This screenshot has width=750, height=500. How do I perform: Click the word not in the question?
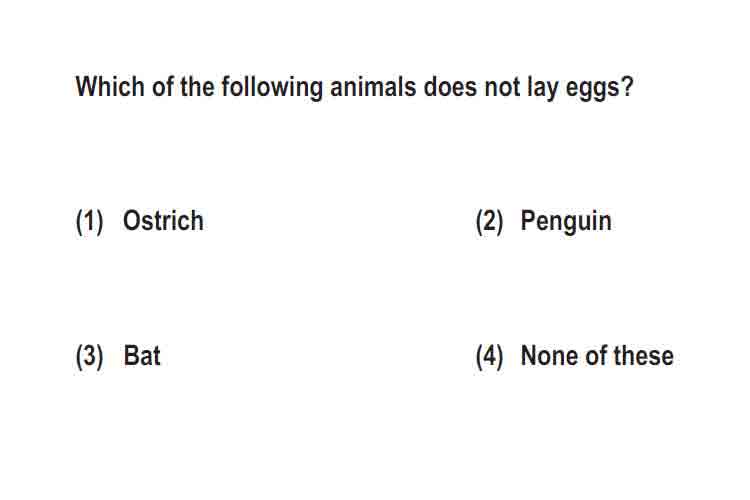click(x=502, y=88)
